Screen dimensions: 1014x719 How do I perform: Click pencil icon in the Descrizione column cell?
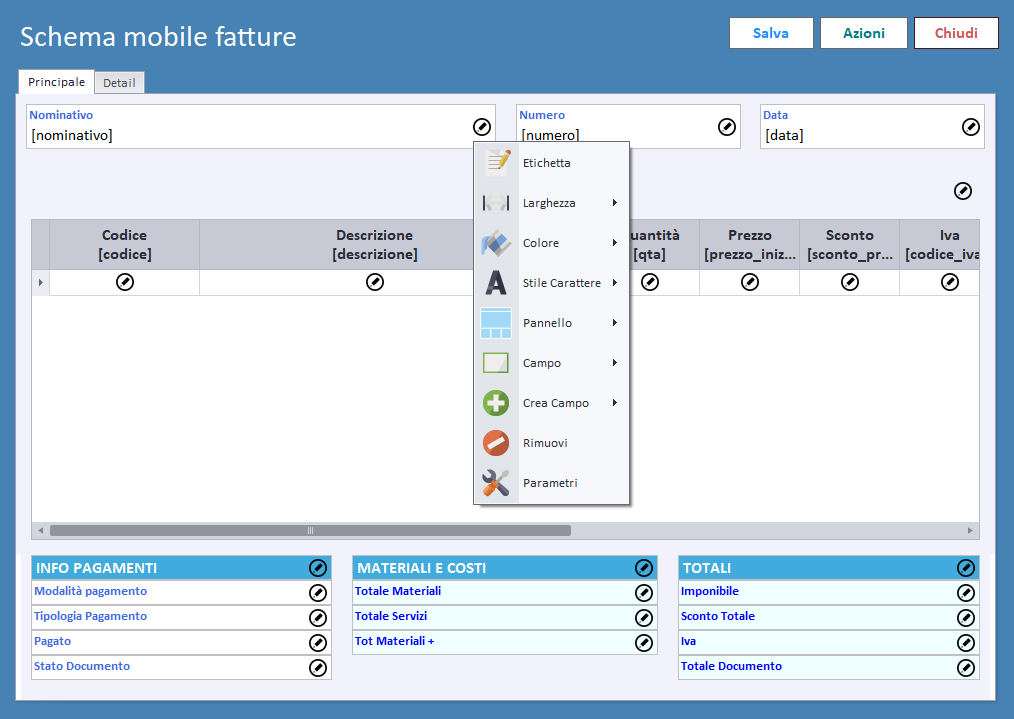(x=375, y=283)
